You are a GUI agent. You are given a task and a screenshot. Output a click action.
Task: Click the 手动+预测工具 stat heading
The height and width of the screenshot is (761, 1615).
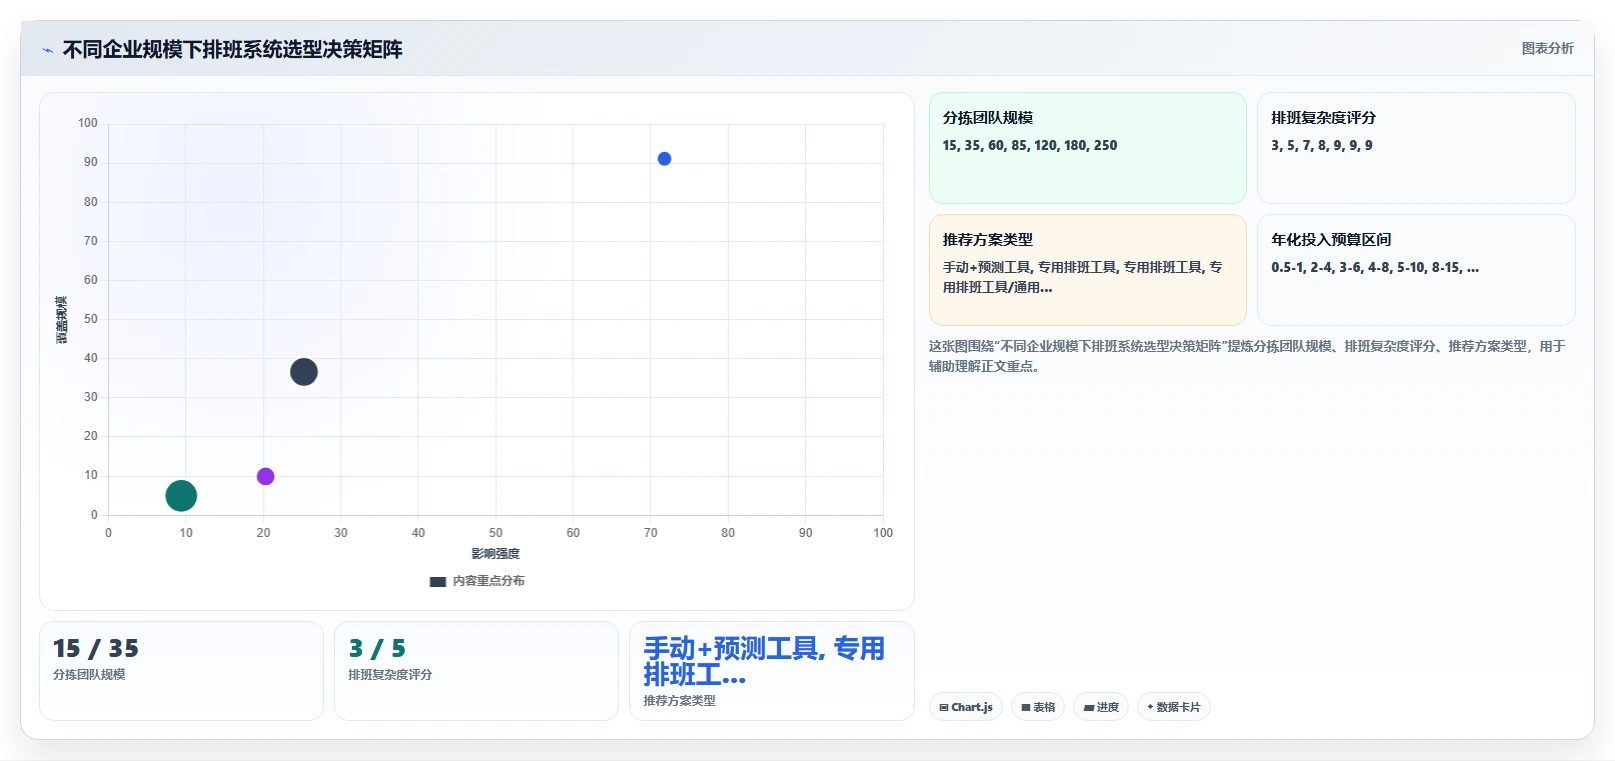764,661
